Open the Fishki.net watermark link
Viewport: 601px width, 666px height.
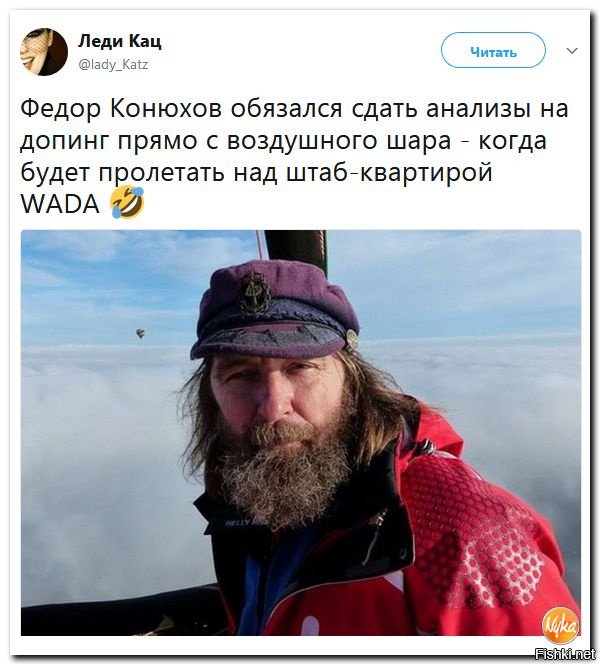(565, 655)
